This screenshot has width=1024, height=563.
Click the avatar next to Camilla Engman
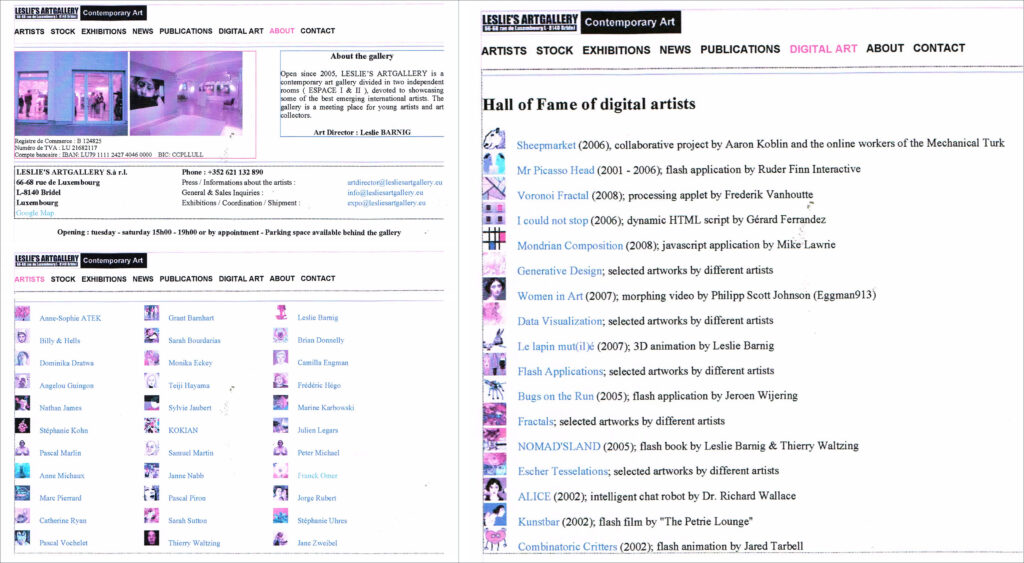click(x=281, y=359)
